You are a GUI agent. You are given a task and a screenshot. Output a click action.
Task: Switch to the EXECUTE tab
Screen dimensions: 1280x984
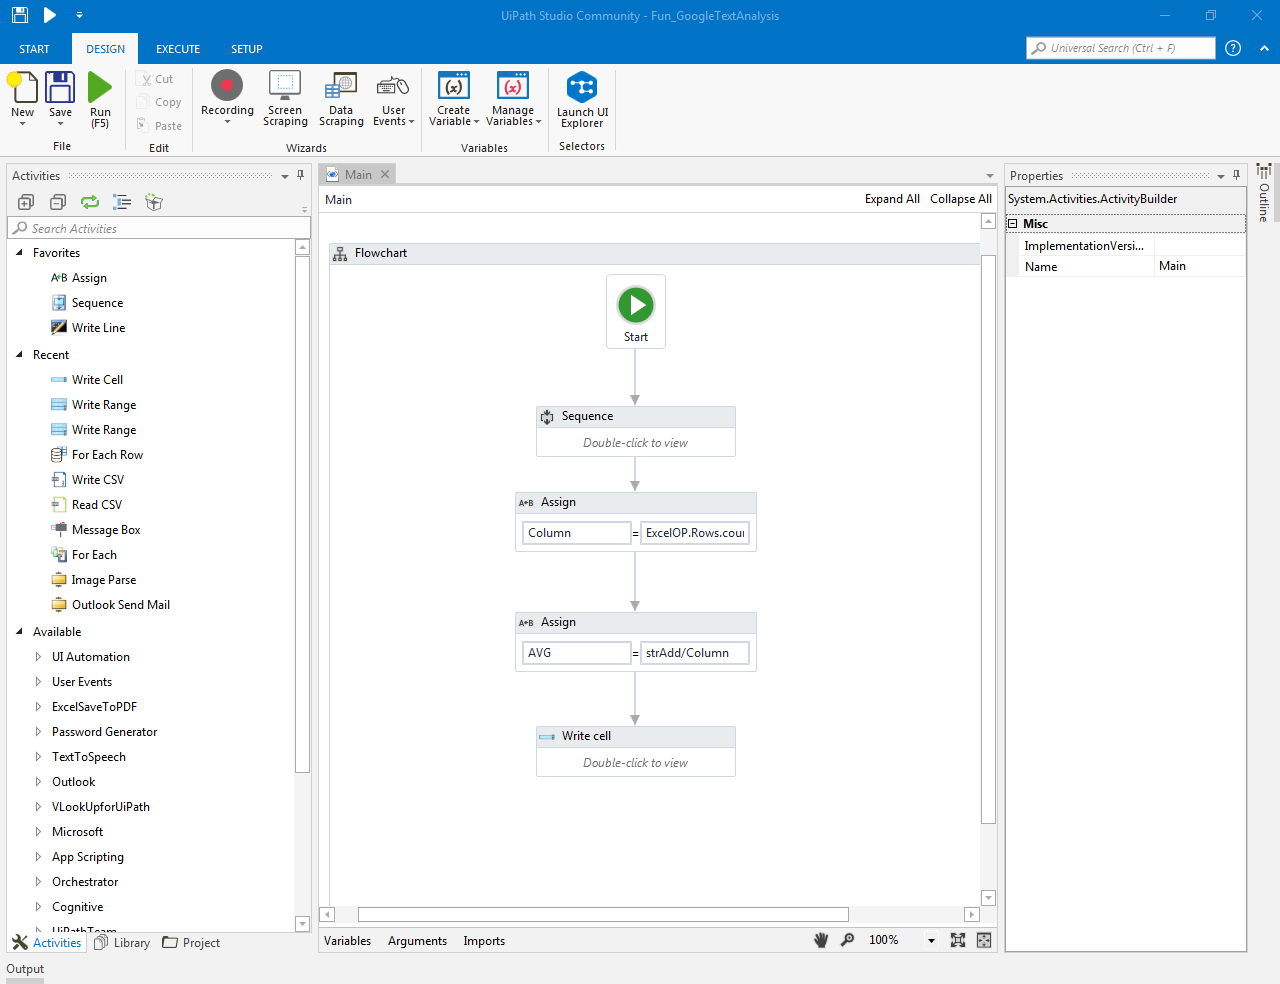click(x=178, y=49)
